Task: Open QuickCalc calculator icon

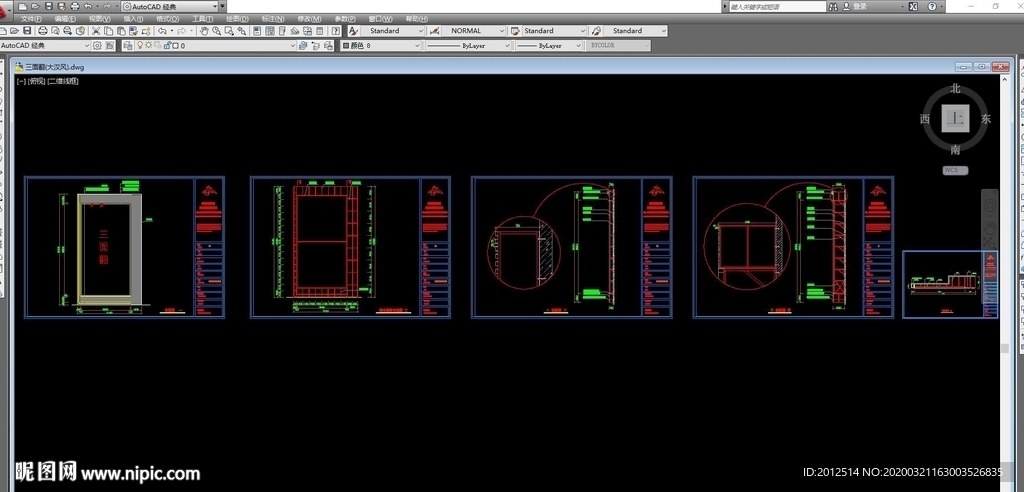Action: [319, 31]
